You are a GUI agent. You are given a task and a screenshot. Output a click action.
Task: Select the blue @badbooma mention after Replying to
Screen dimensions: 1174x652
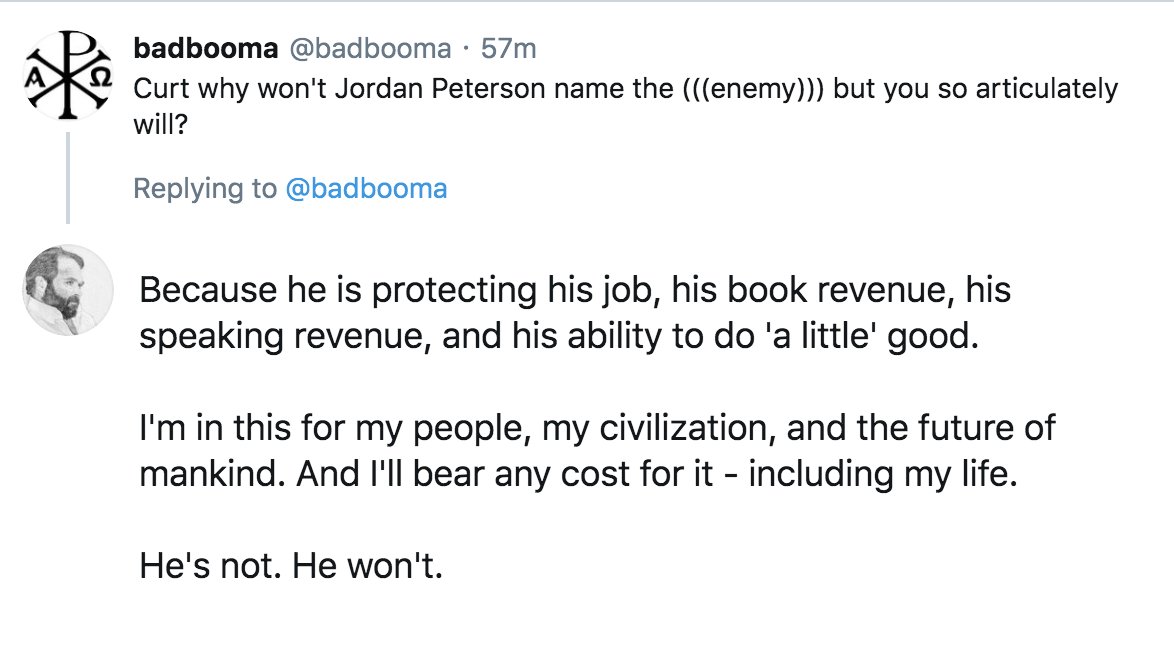pyautogui.click(x=366, y=188)
